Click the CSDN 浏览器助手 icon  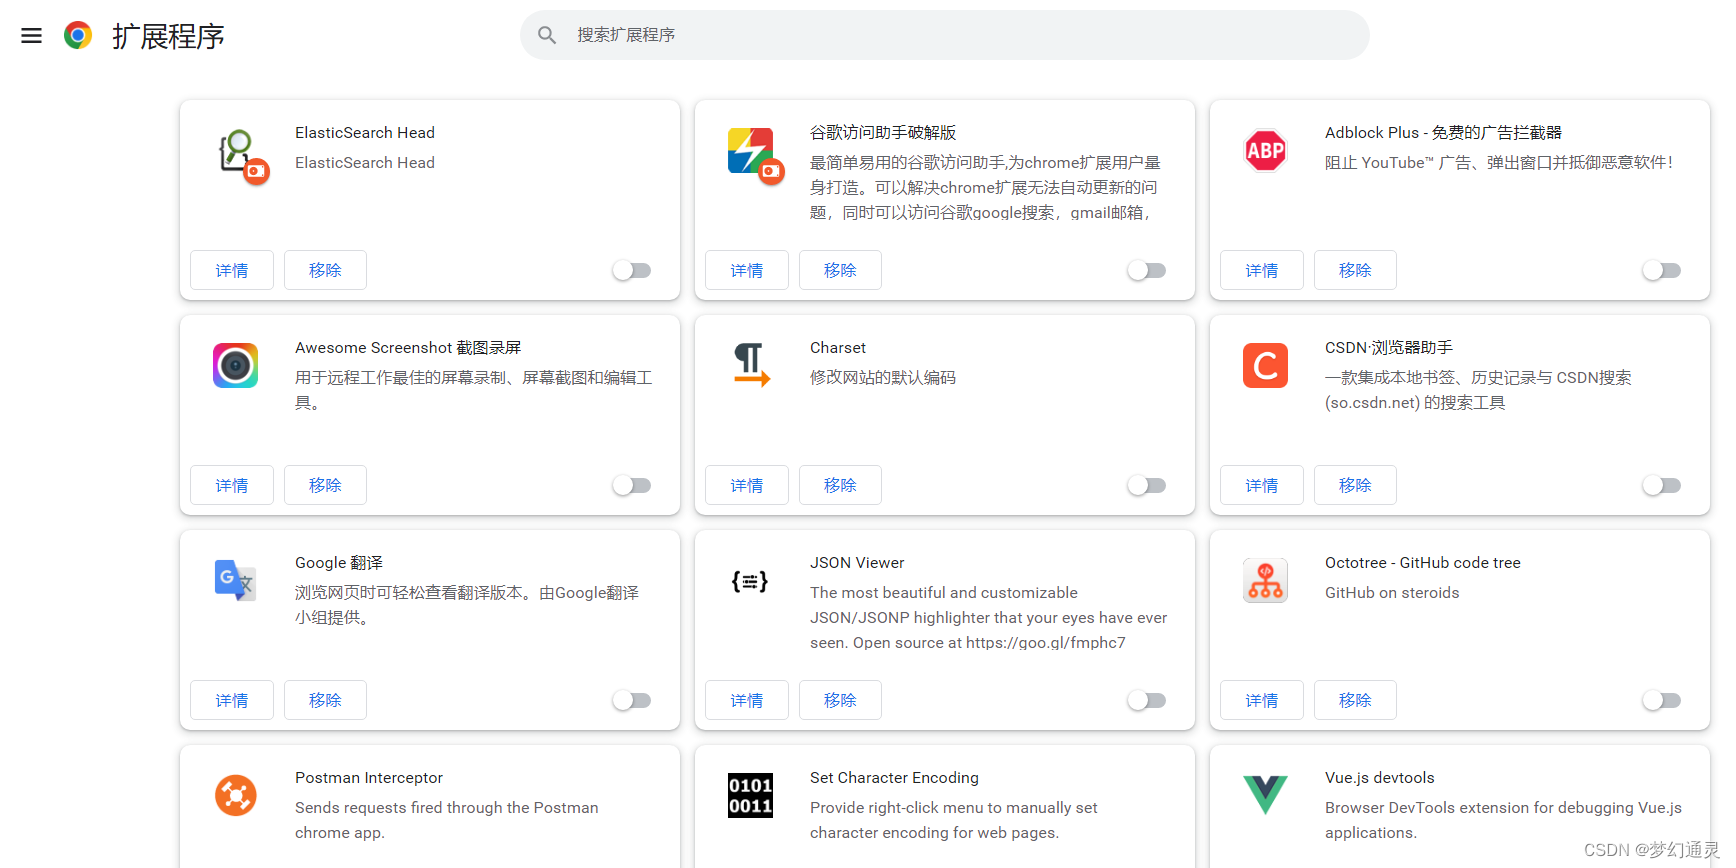click(x=1265, y=366)
